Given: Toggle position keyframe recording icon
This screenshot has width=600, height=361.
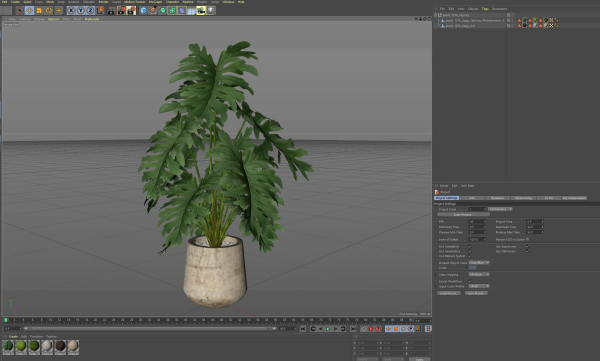Looking at the screenshot, I should tap(388, 329).
